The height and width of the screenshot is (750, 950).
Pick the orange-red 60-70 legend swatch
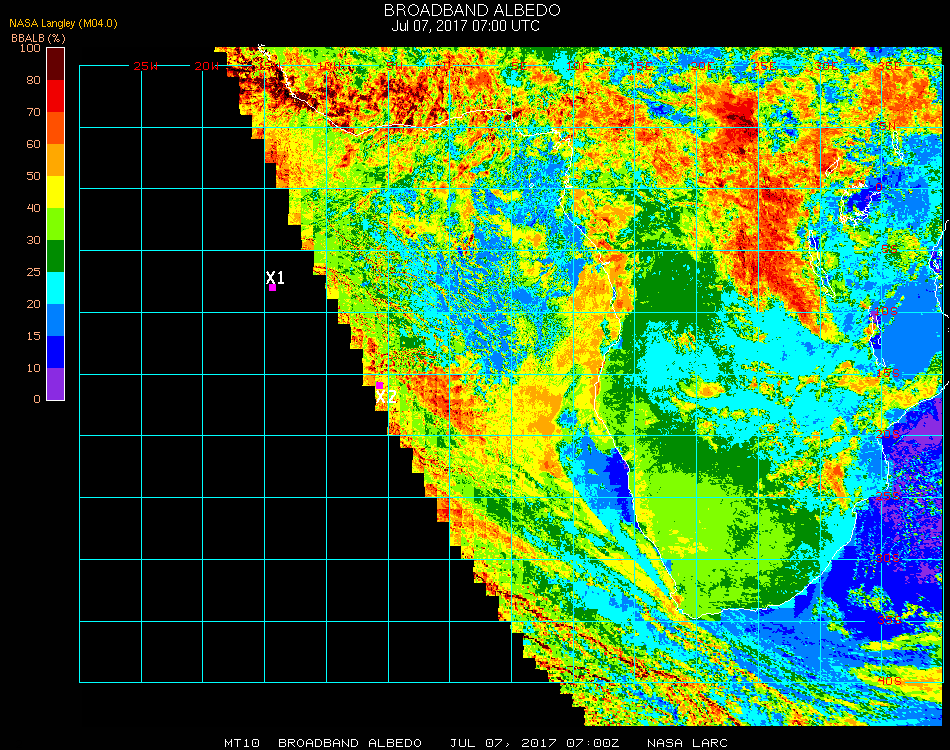[56, 128]
